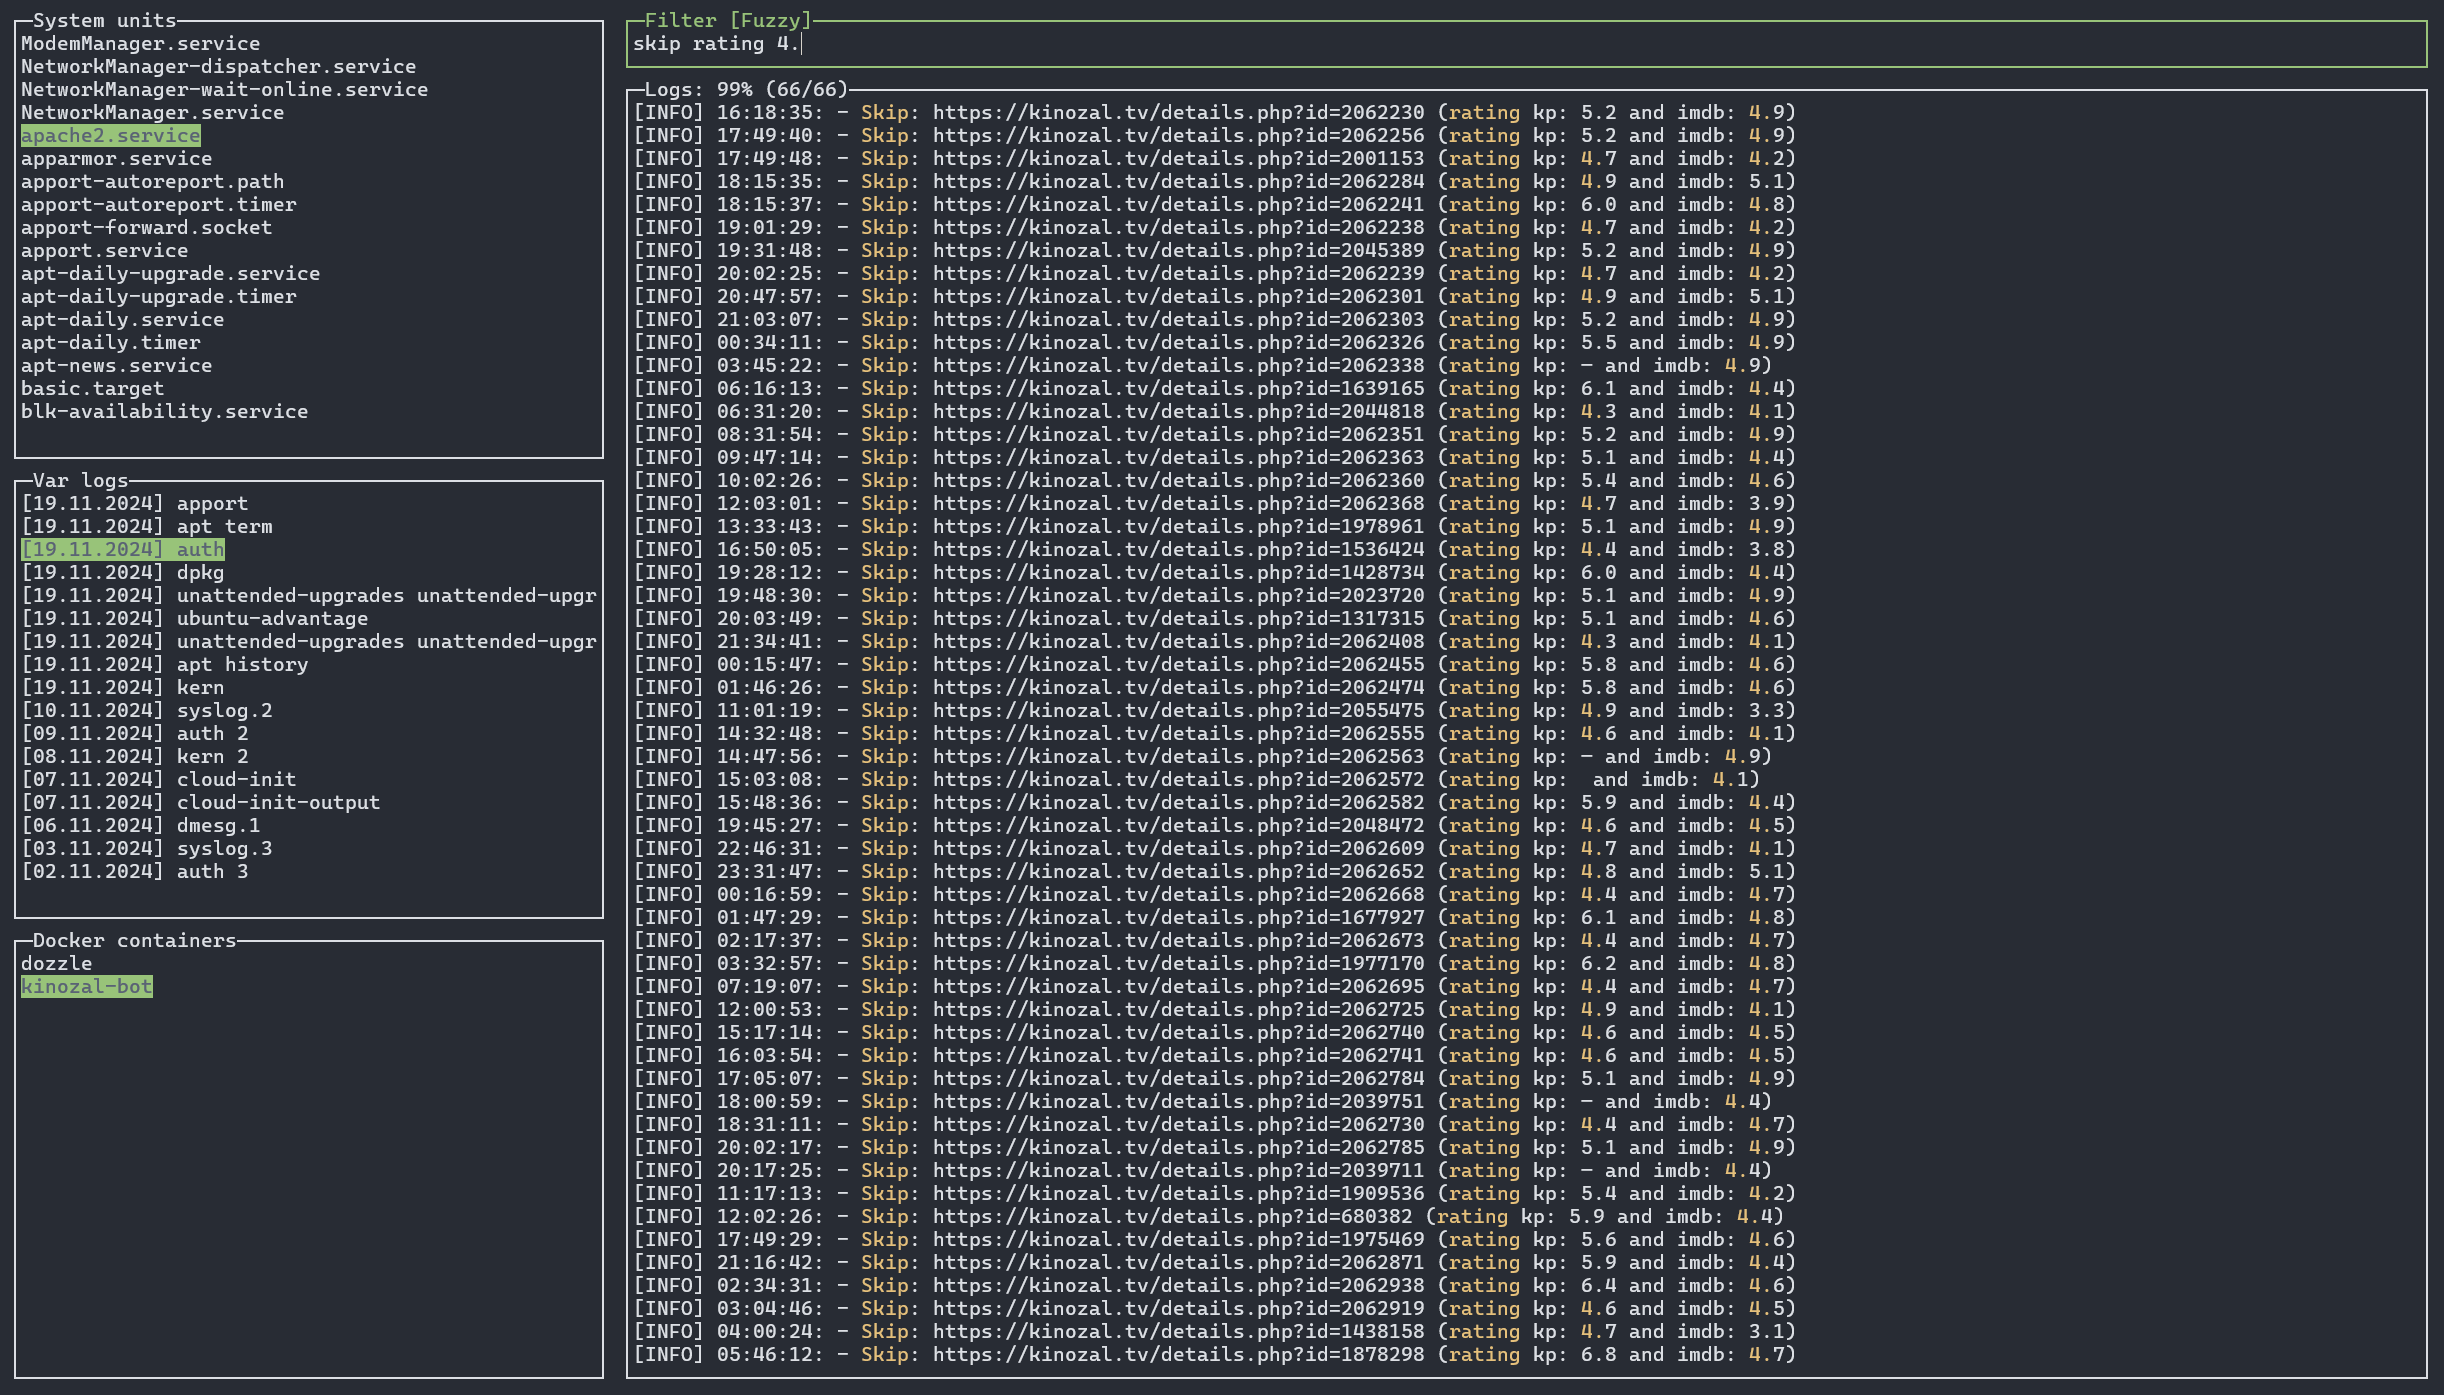This screenshot has width=2444, height=1395.
Task: Select NetworkManager-dispatcher.service unit
Action: click(218, 66)
